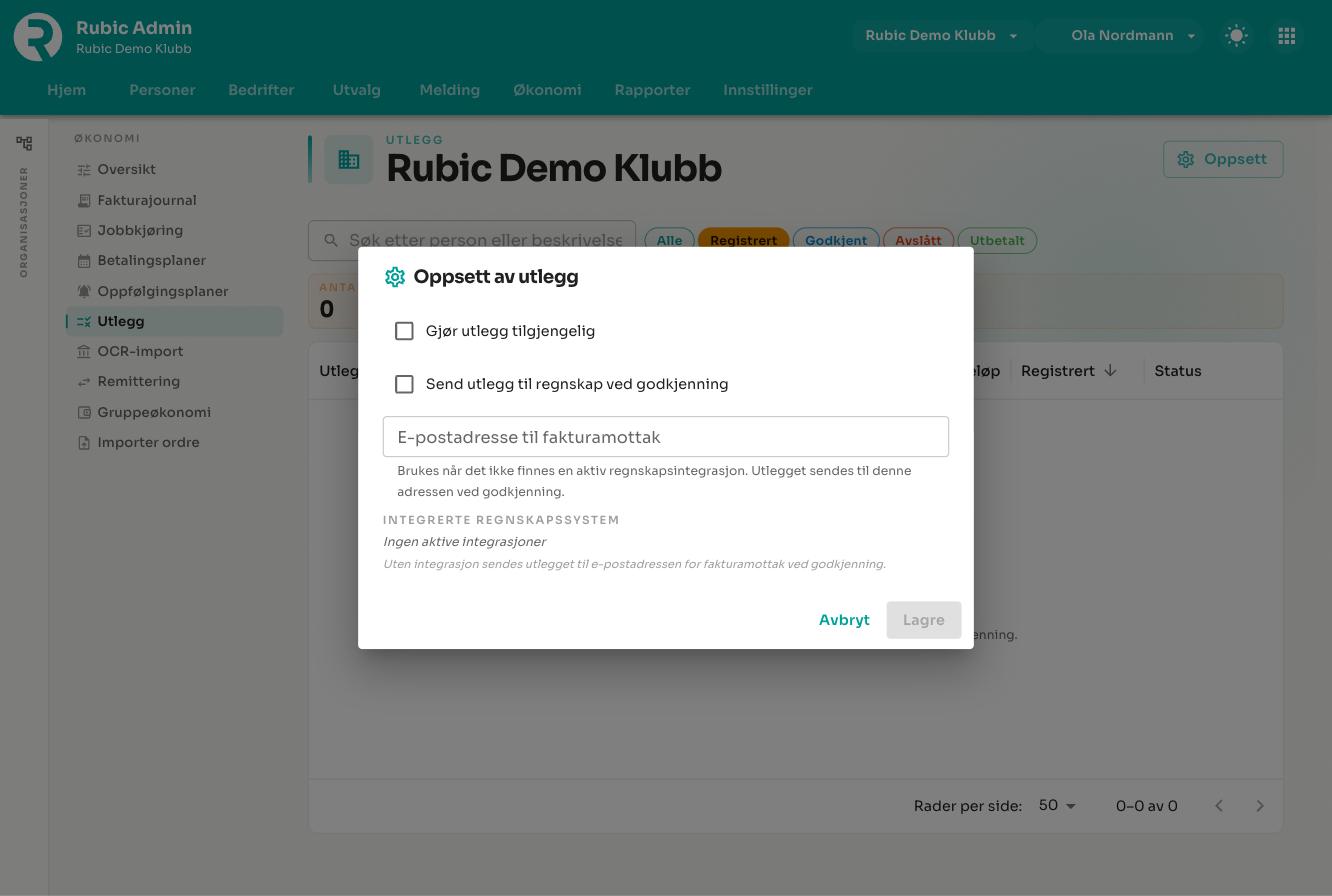Click the Lagre button
The height and width of the screenshot is (896, 1332).
click(924, 620)
